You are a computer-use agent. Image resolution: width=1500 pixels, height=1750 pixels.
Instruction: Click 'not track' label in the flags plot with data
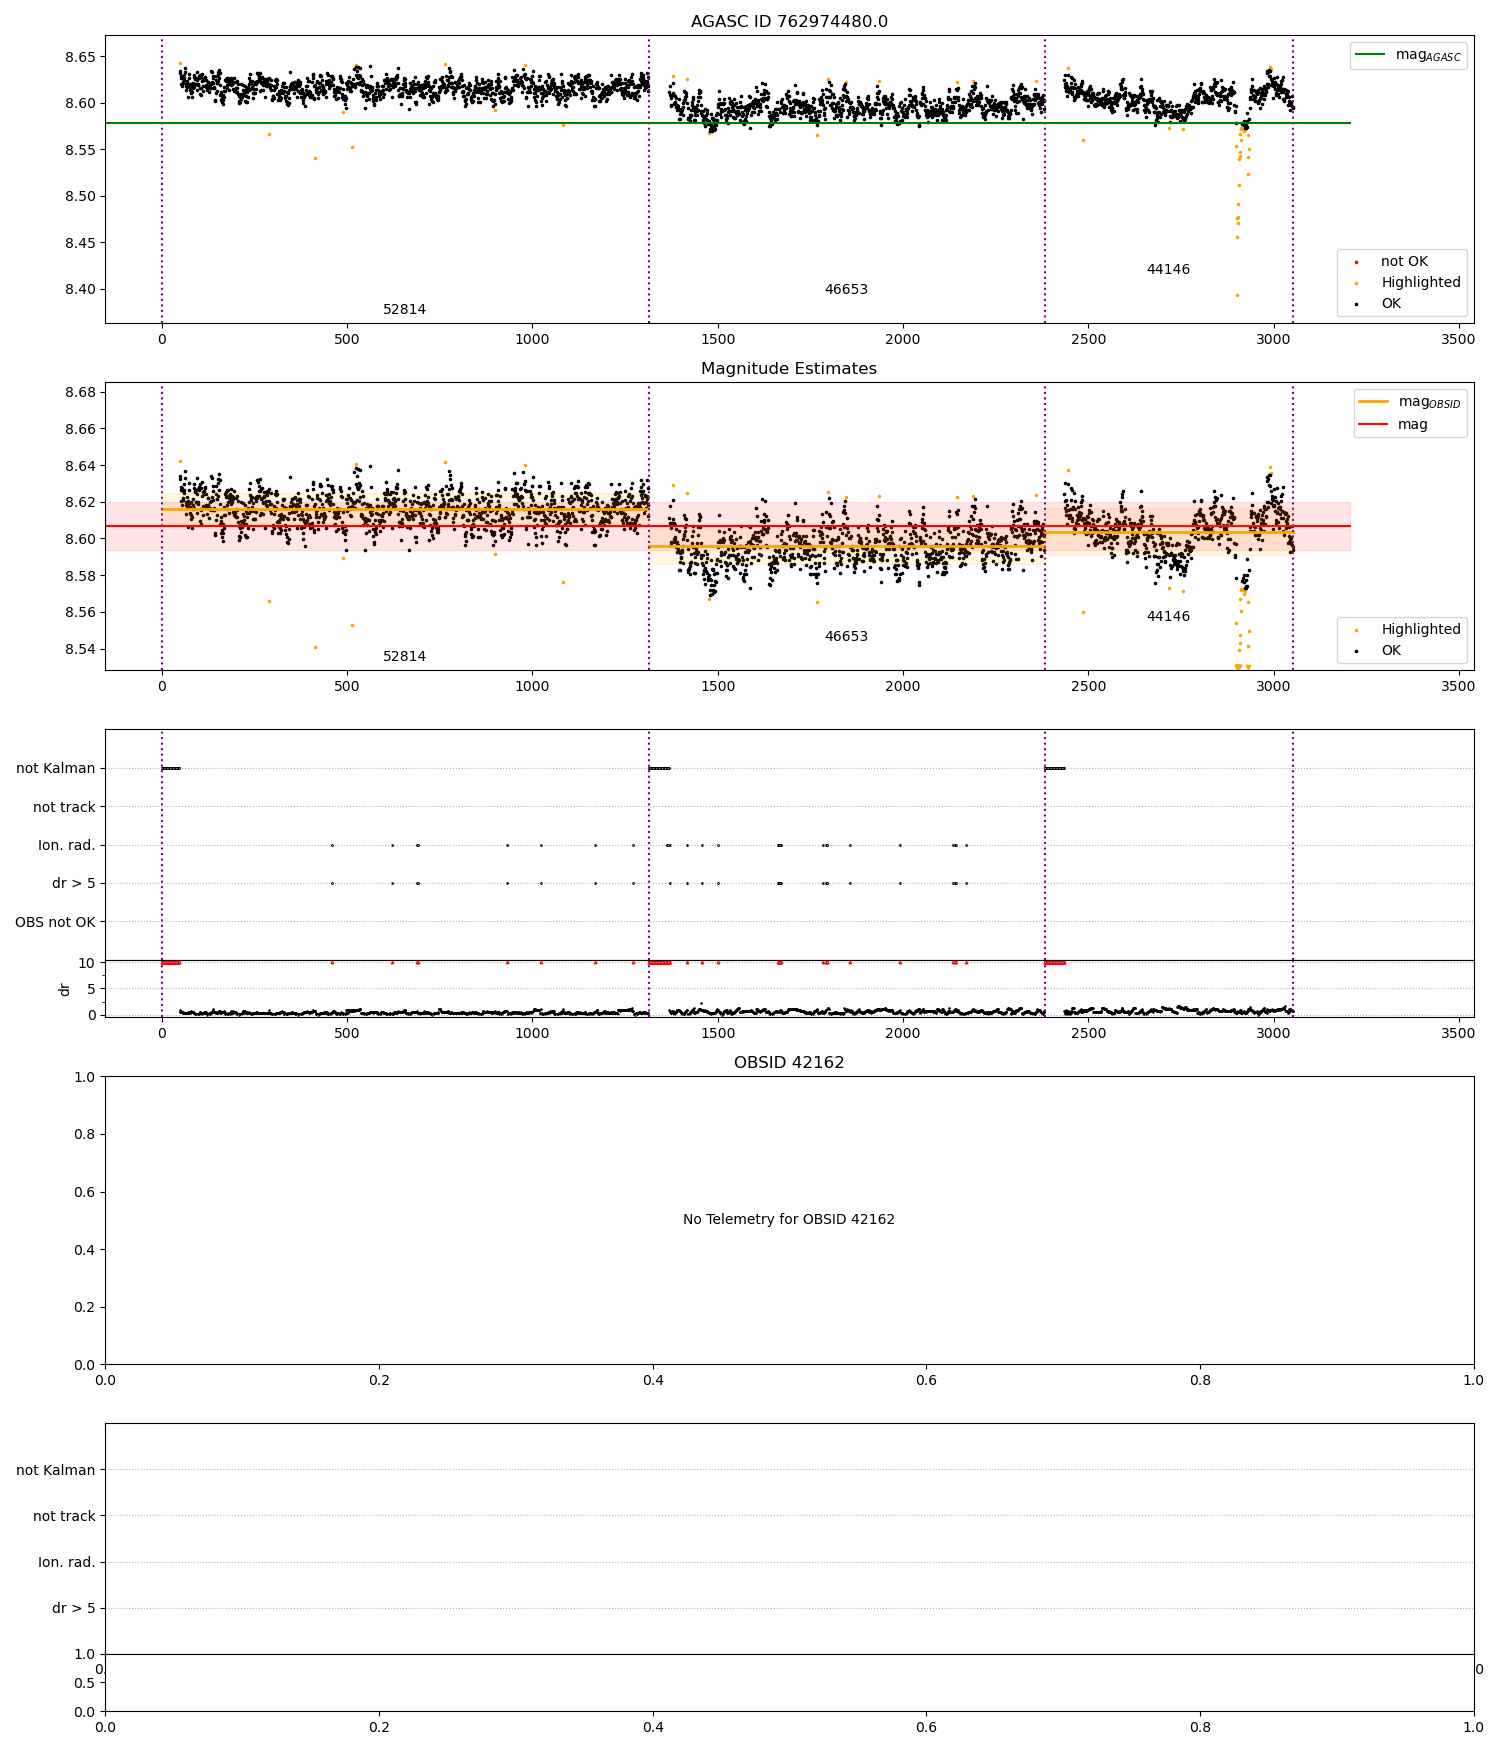tap(64, 807)
